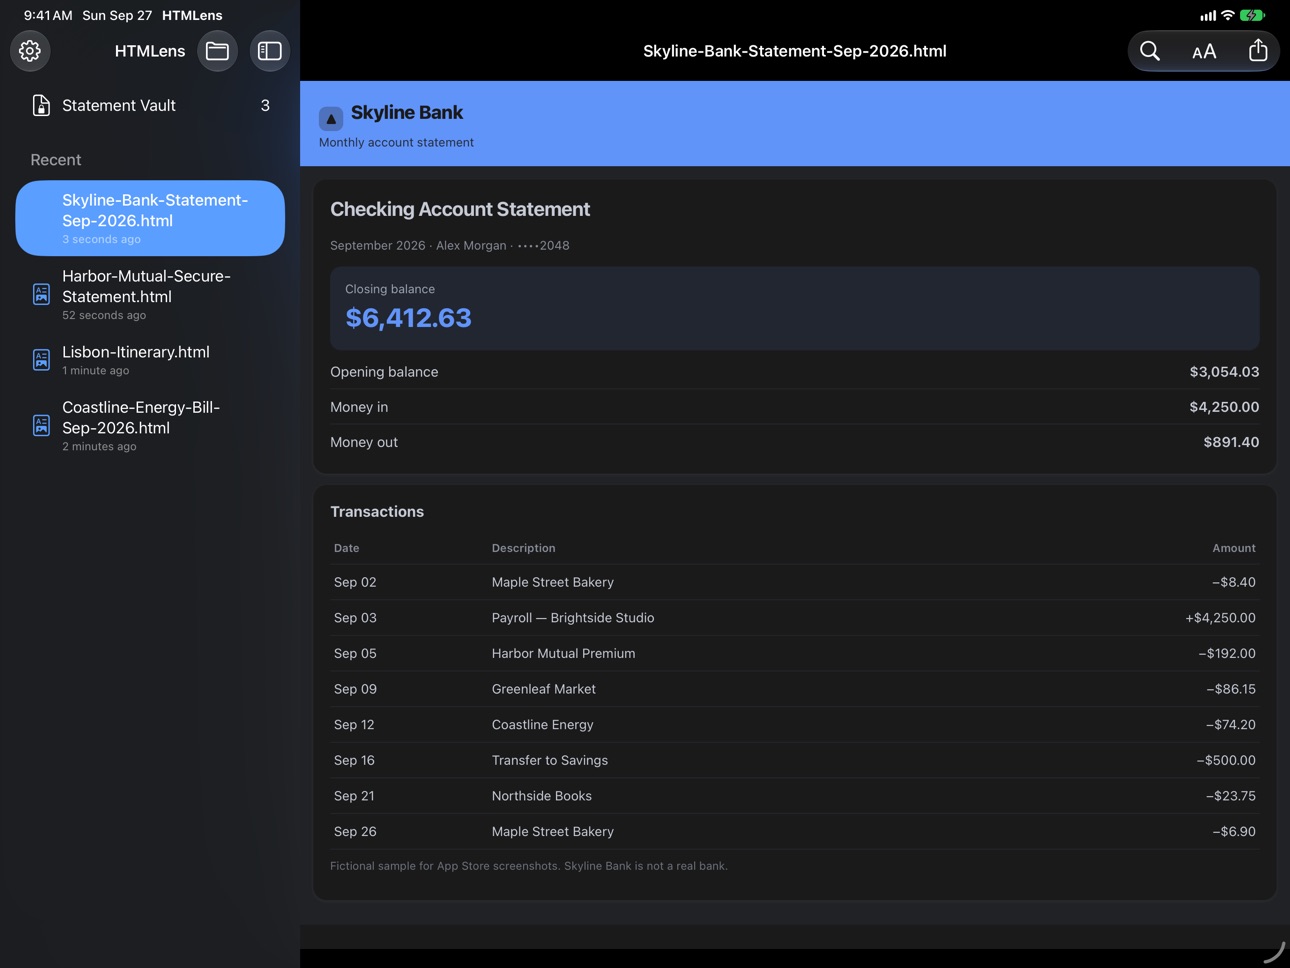The height and width of the screenshot is (968, 1290).
Task: Click the Harbor-Mutual-Secure-Statement file icon
Action: [x=41, y=294]
